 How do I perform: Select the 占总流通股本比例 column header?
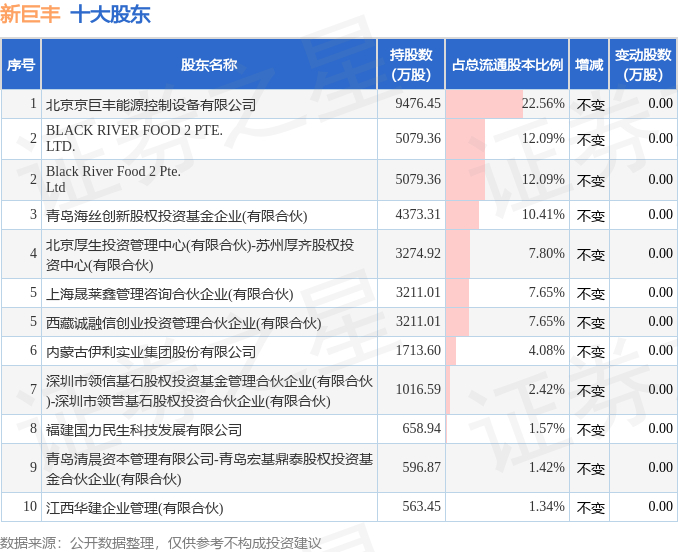tap(507, 65)
